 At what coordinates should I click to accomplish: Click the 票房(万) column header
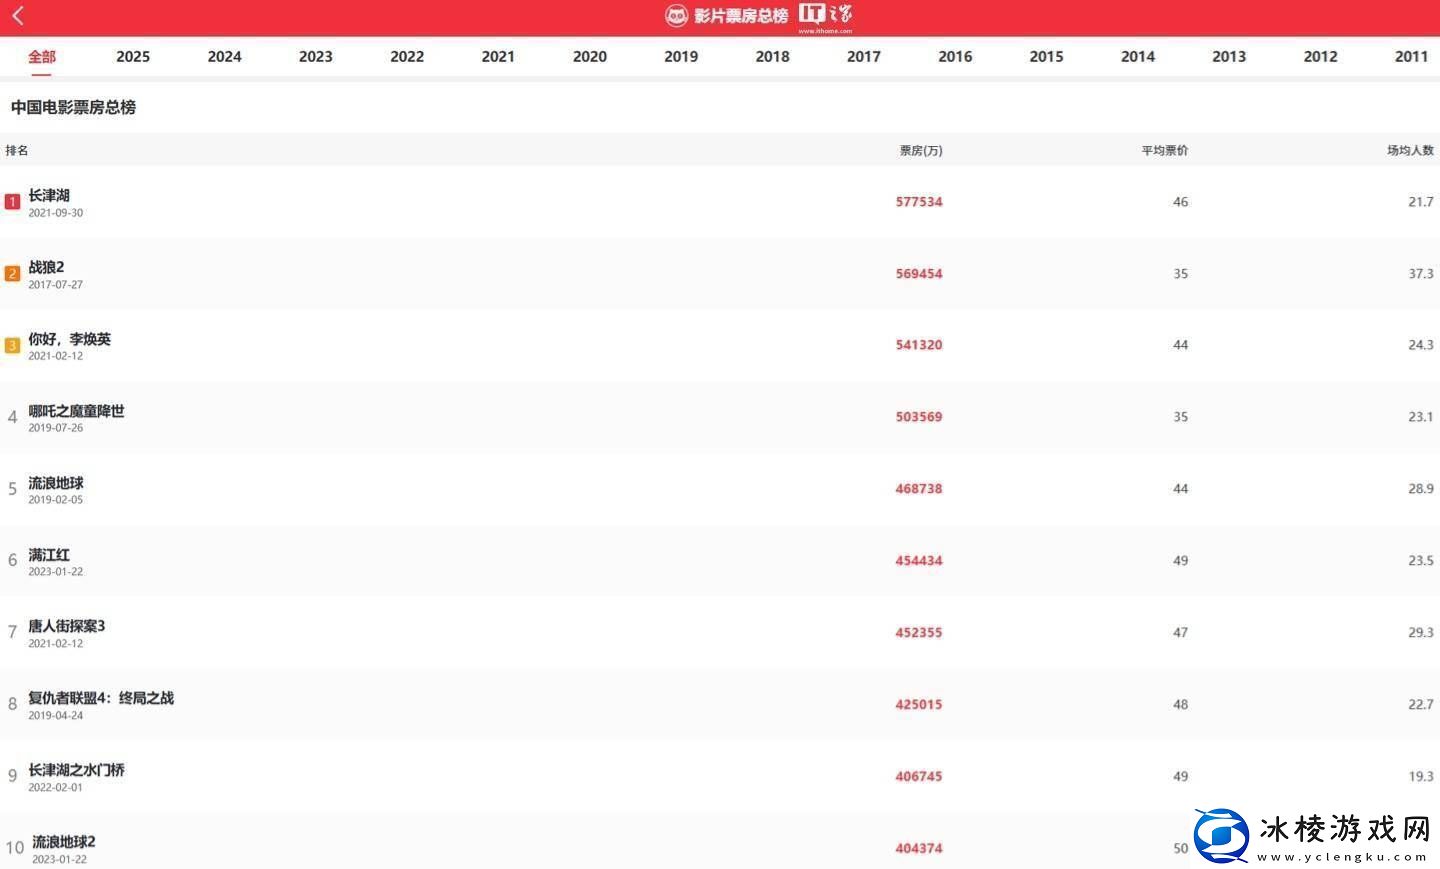920,151
